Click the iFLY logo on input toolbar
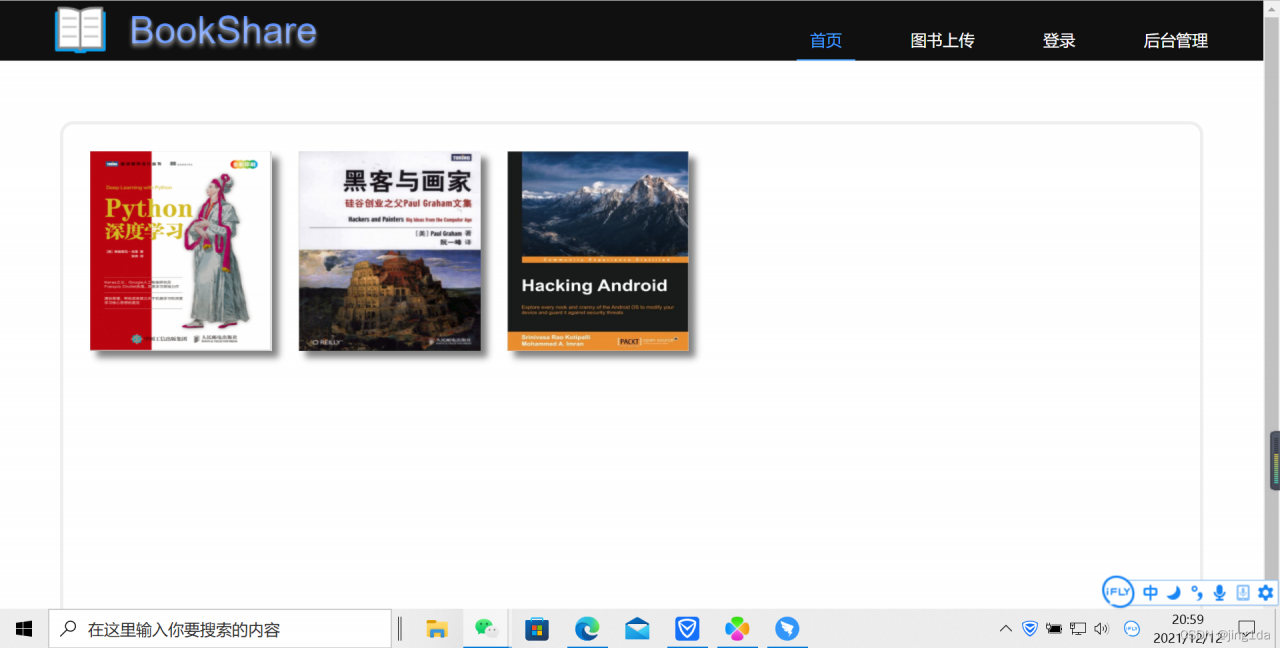Image resolution: width=1280 pixels, height=648 pixels. pos(1118,592)
